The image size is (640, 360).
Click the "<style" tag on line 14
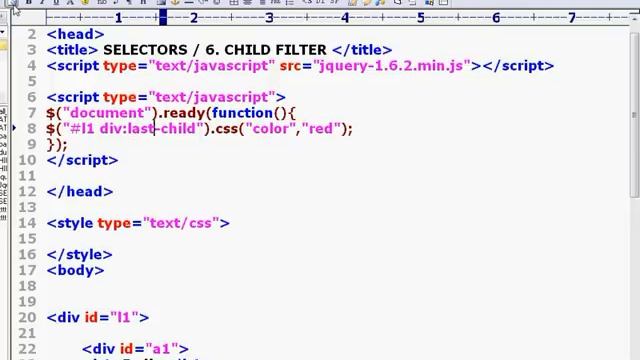pos(70,223)
